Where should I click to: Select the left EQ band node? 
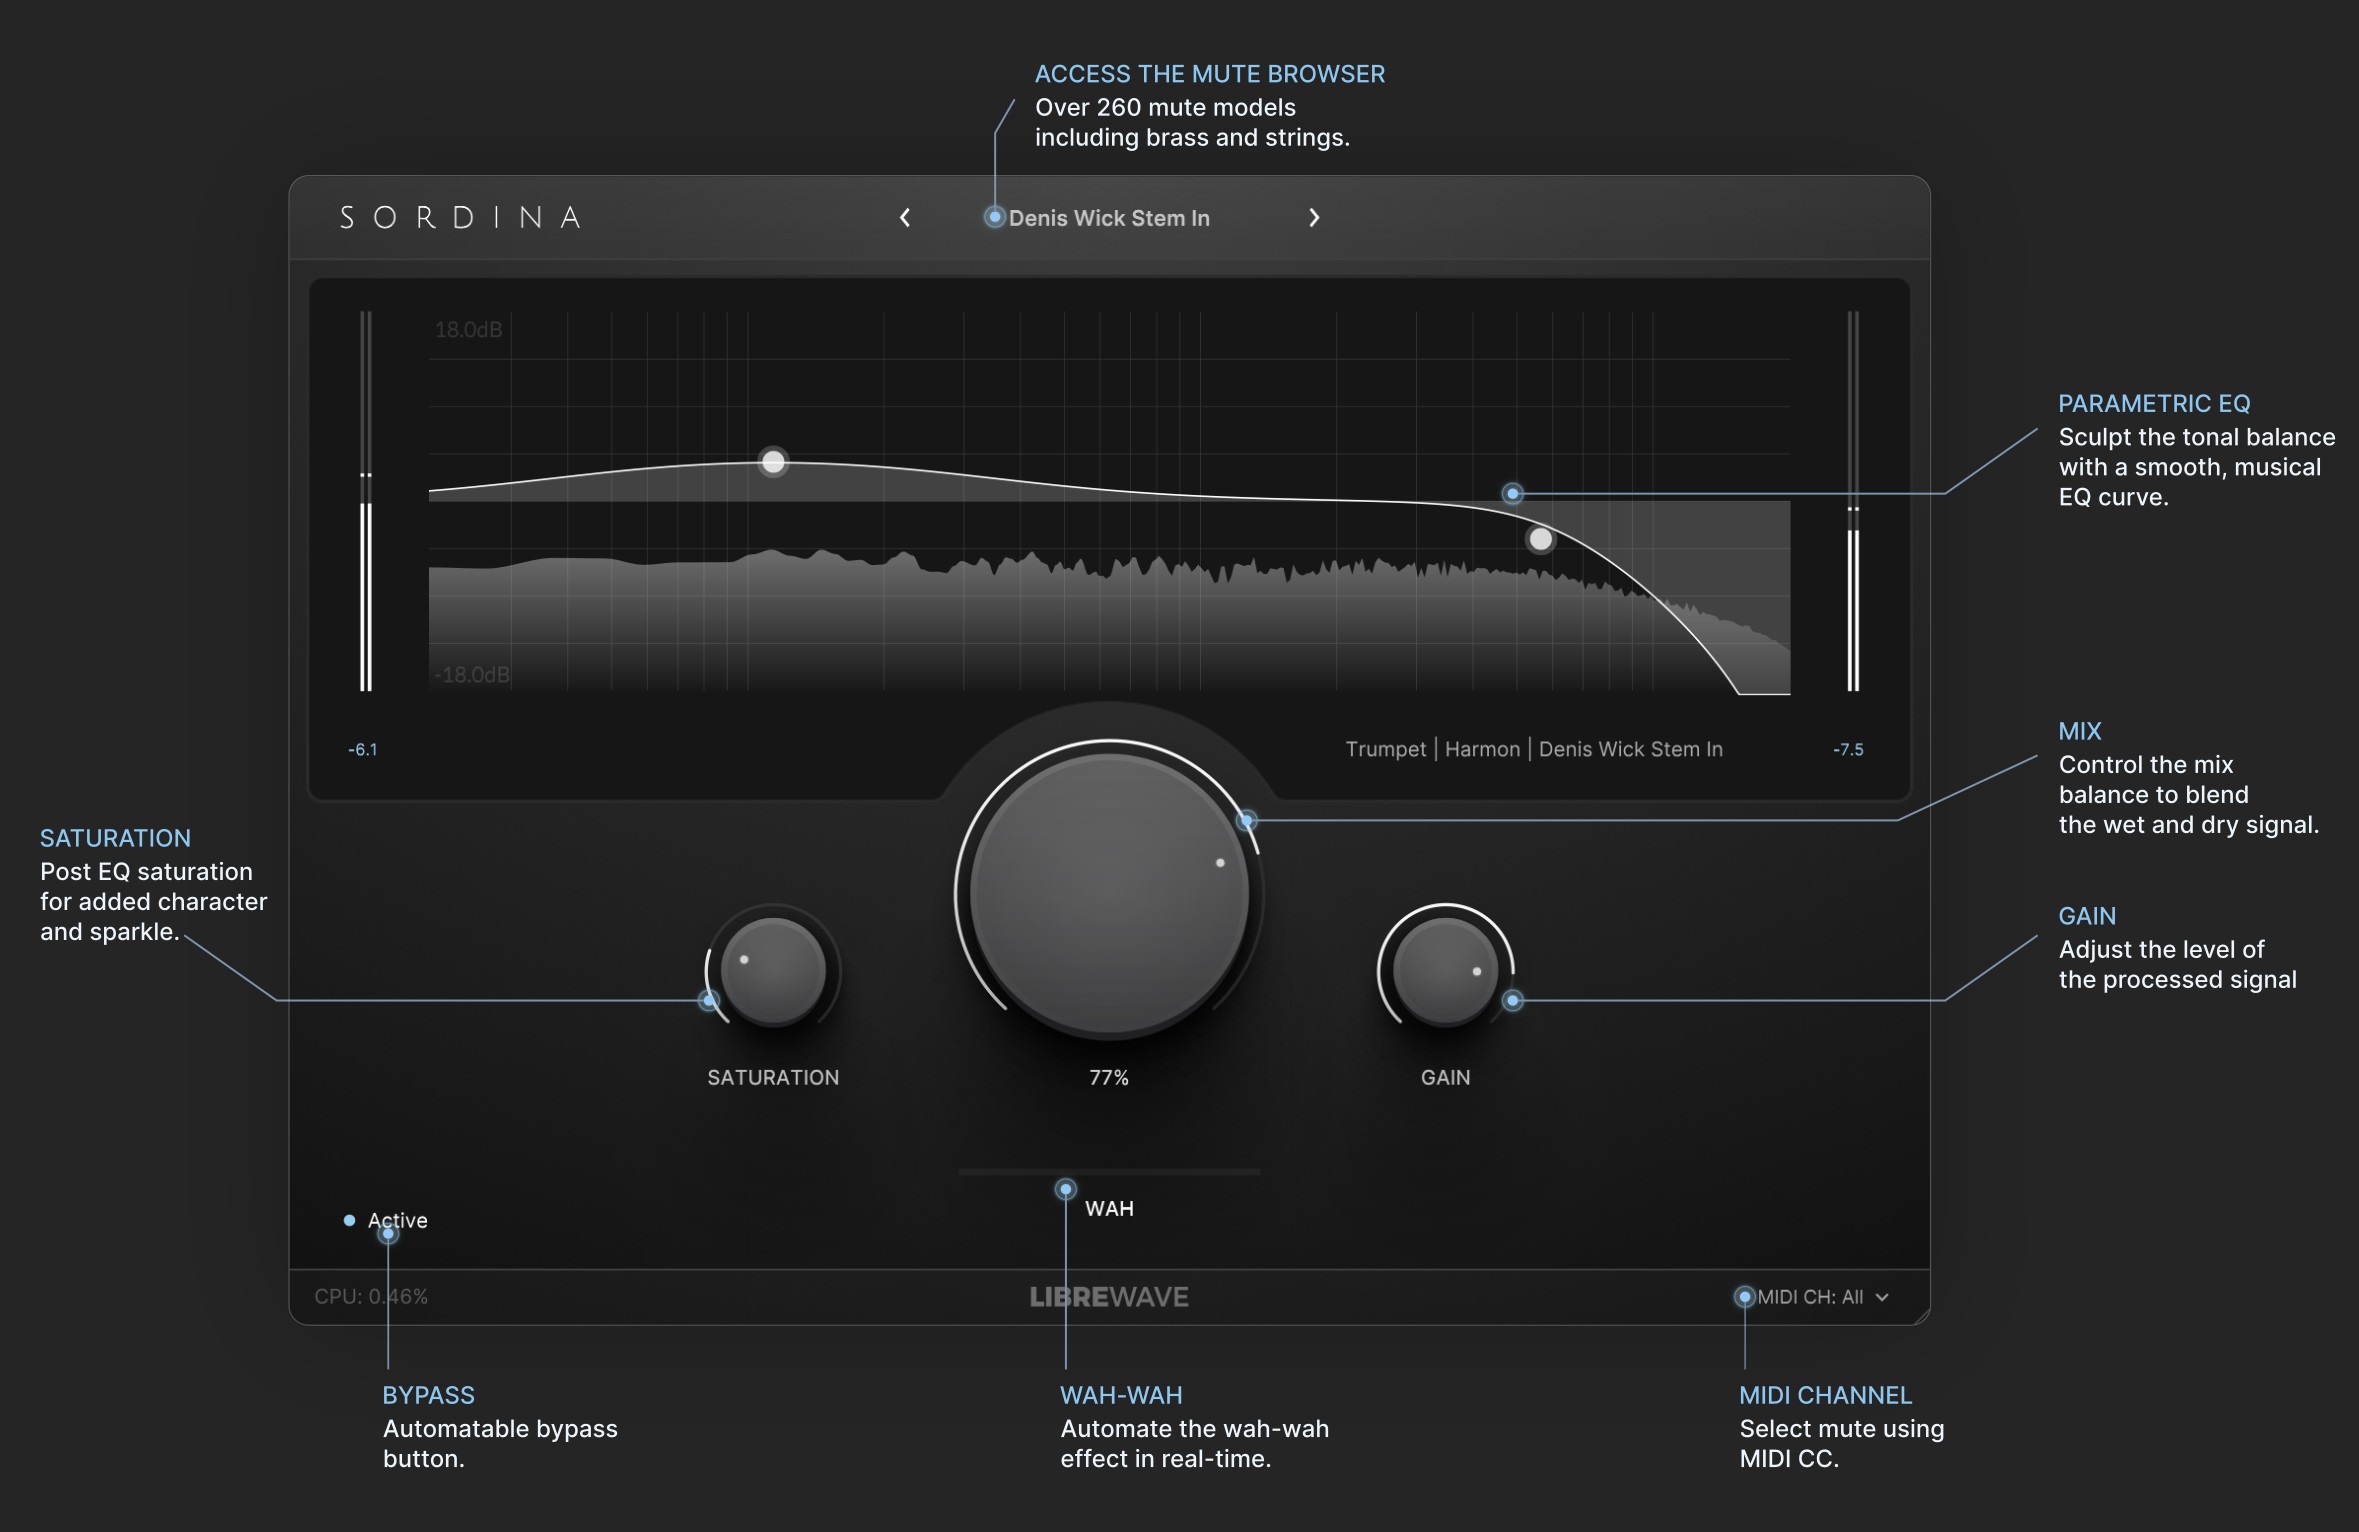(773, 461)
